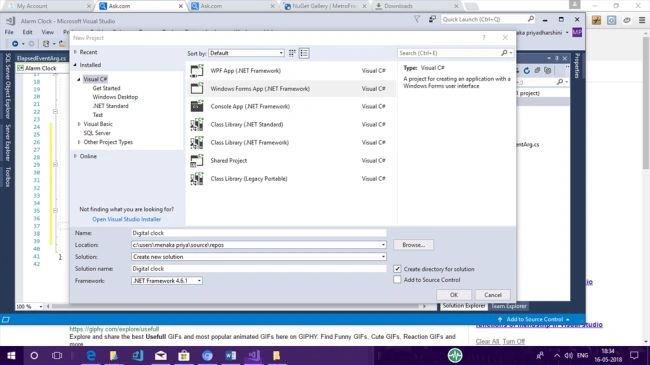Switch to the NuGet Gallery browser tab

click(324, 6)
